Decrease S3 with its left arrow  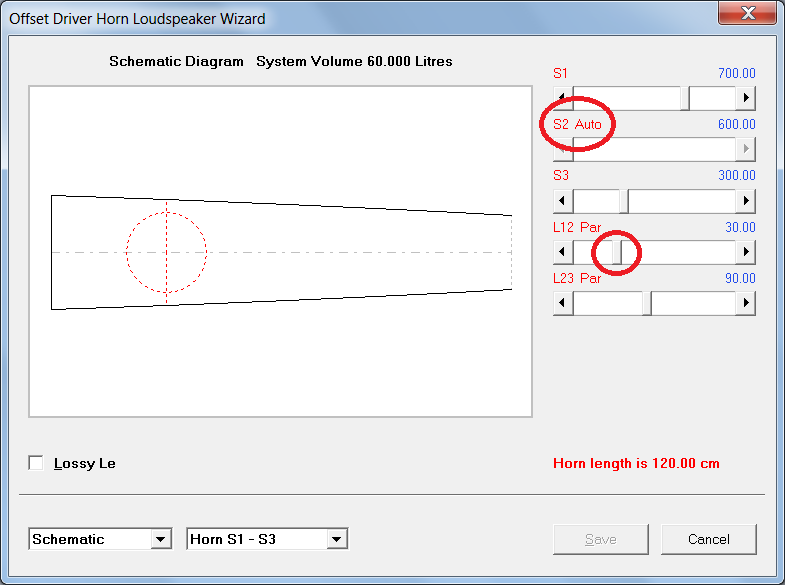563,201
